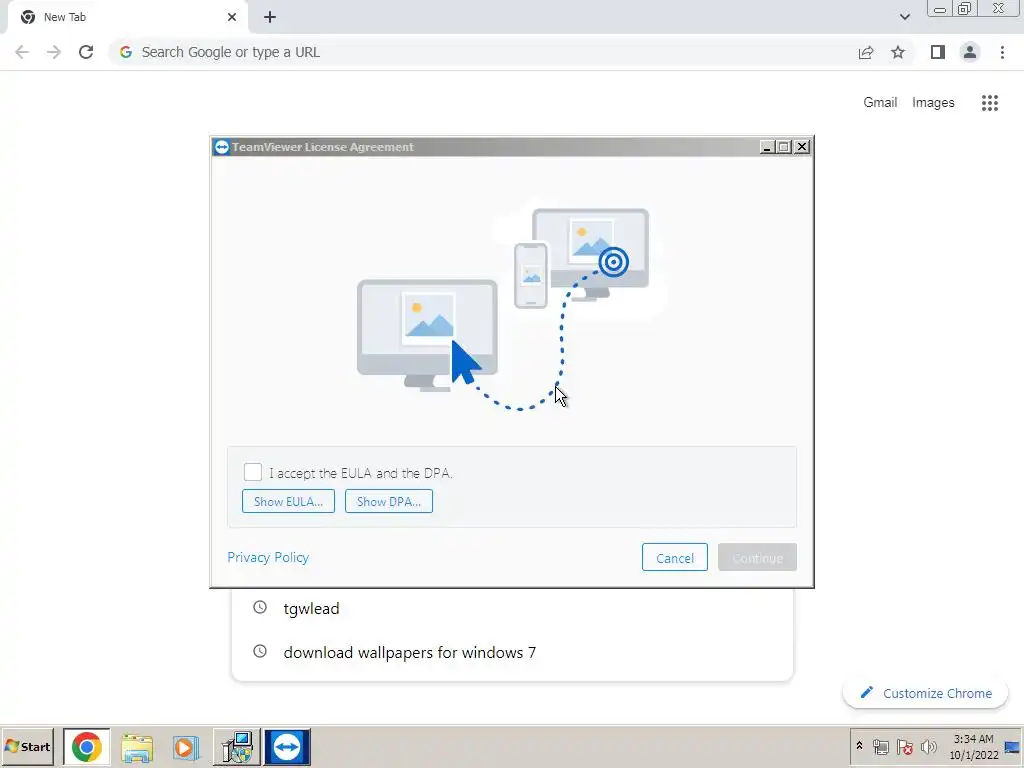The width and height of the screenshot is (1024, 768).
Task: Open the Google apps grid
Action: pos(990,103)
